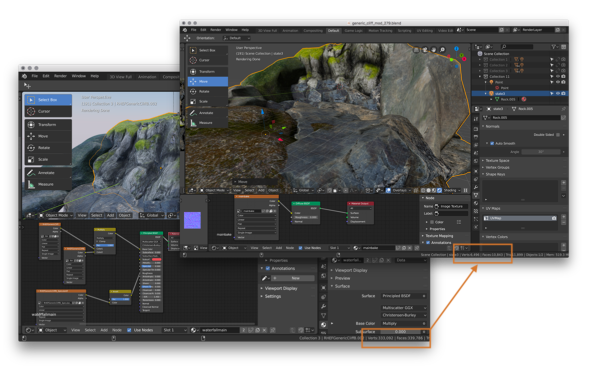Viewport: 600px width, 371px height.
Task: Expand Collection 11 tree arrow
Action: 480,76
